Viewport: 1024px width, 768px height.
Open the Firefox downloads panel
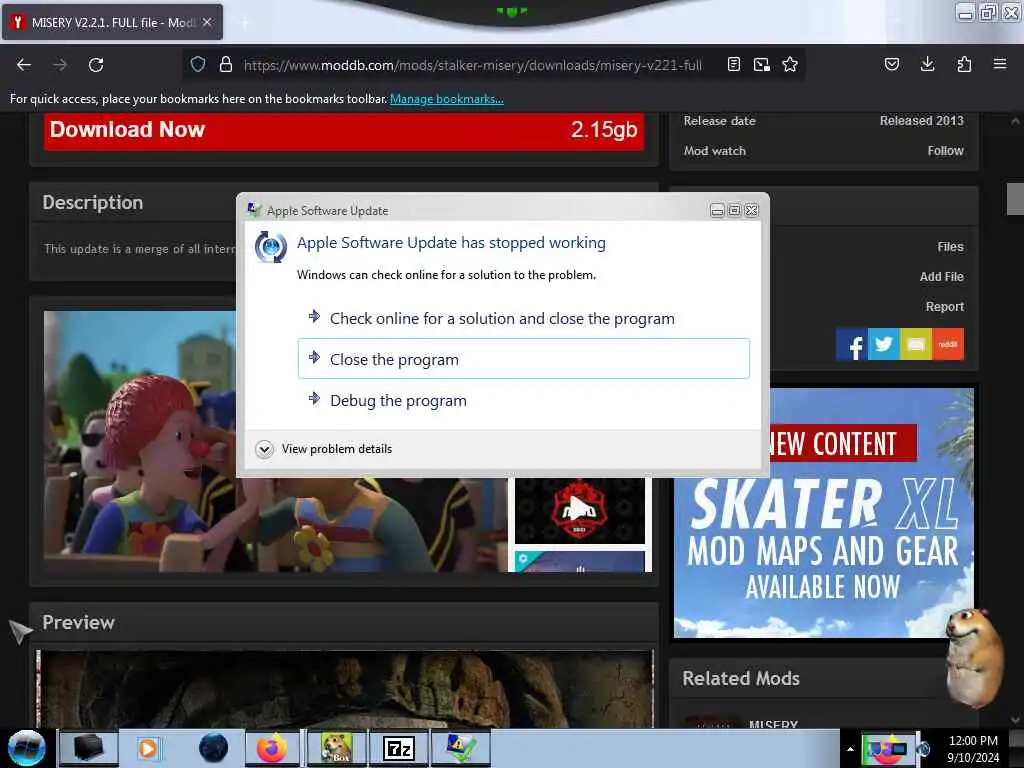(x=927, y=64)
